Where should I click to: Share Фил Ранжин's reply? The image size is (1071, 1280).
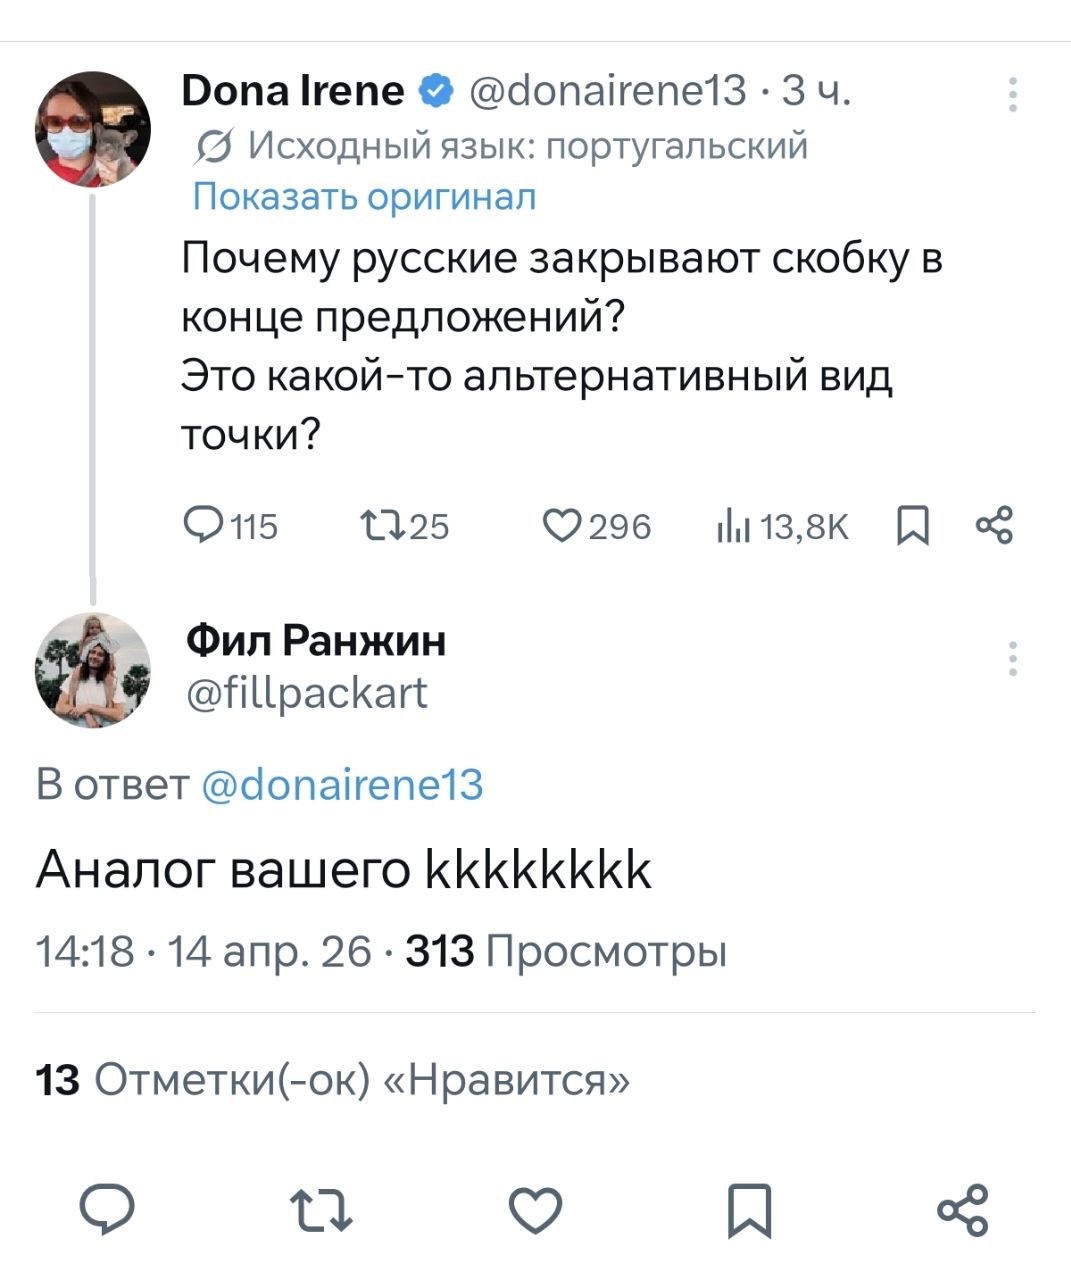point(962,1210)
